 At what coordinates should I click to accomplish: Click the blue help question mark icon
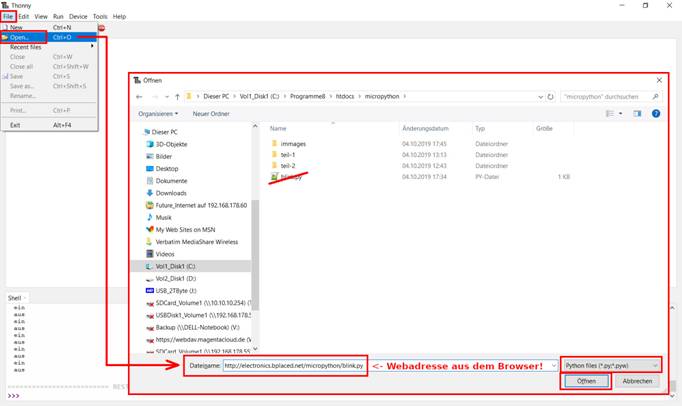655,113
